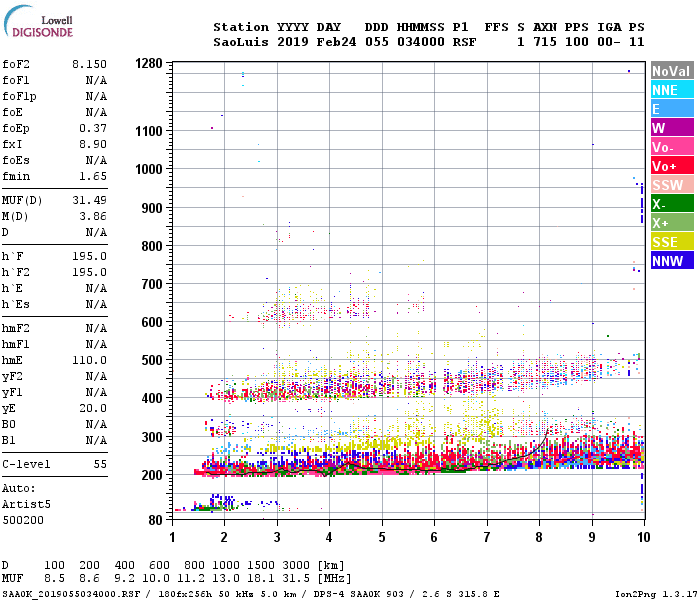Click the MUF 8.5 table value
The image size is (700, 600).
(x=54, y=579)
